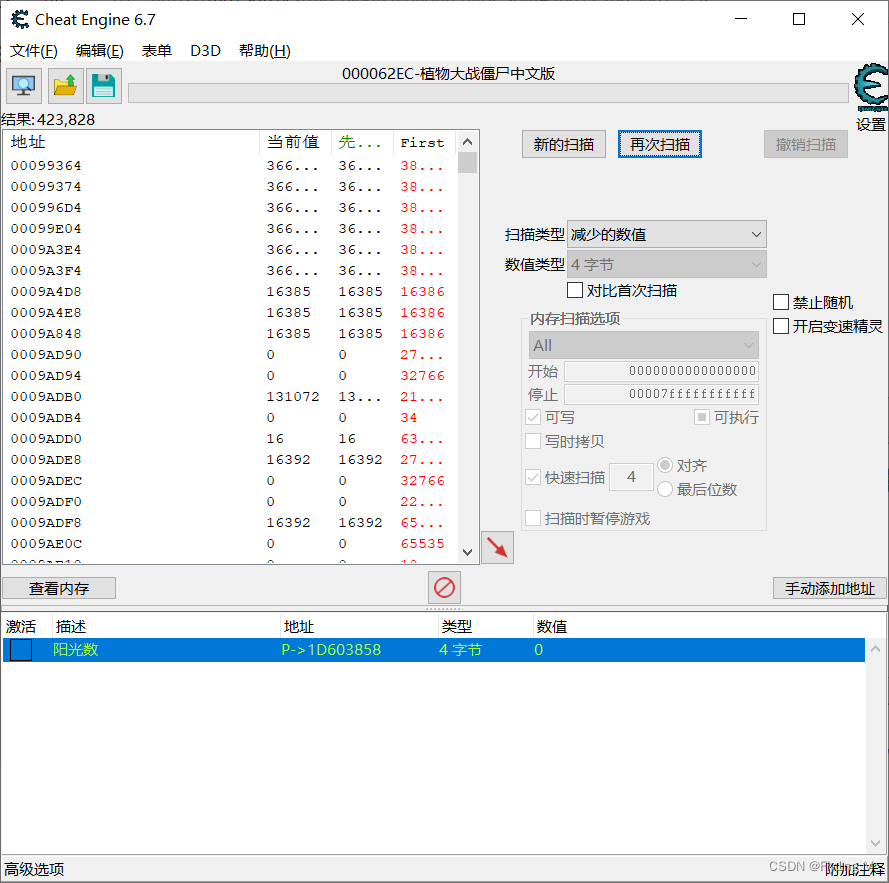
Task: Click the 开始 address input field
Action: 662,371
